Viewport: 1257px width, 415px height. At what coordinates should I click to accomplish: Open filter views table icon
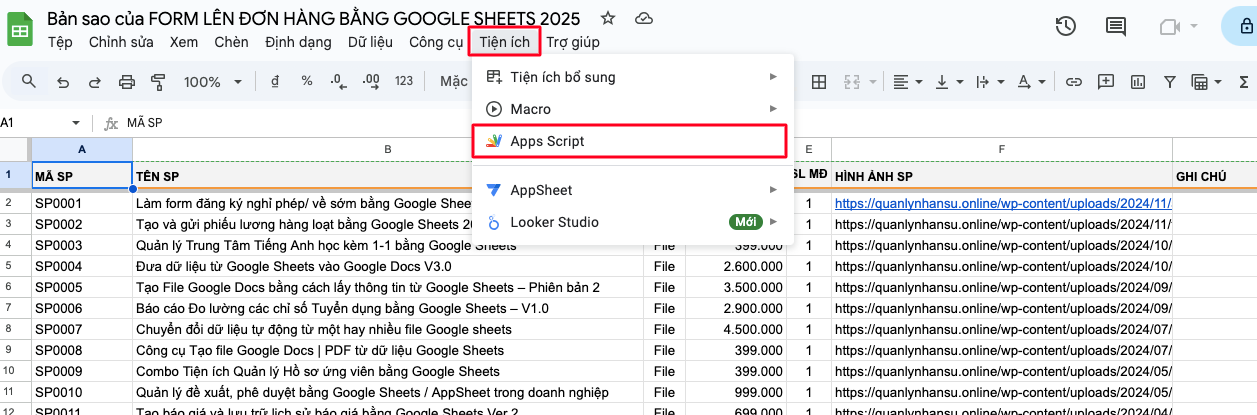[x=1208, y=82]
